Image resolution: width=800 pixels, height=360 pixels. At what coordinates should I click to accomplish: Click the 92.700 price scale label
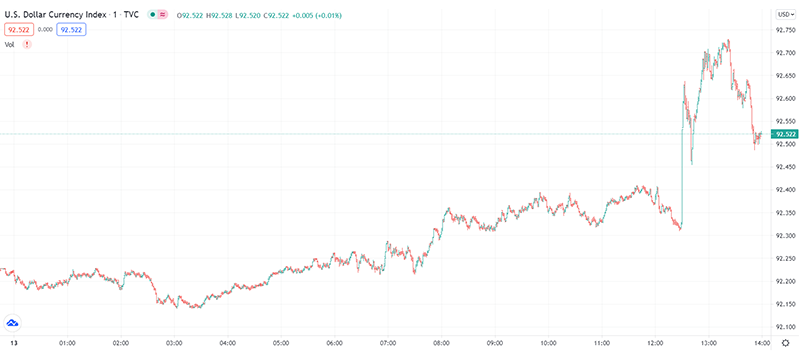tap(784, 53)
